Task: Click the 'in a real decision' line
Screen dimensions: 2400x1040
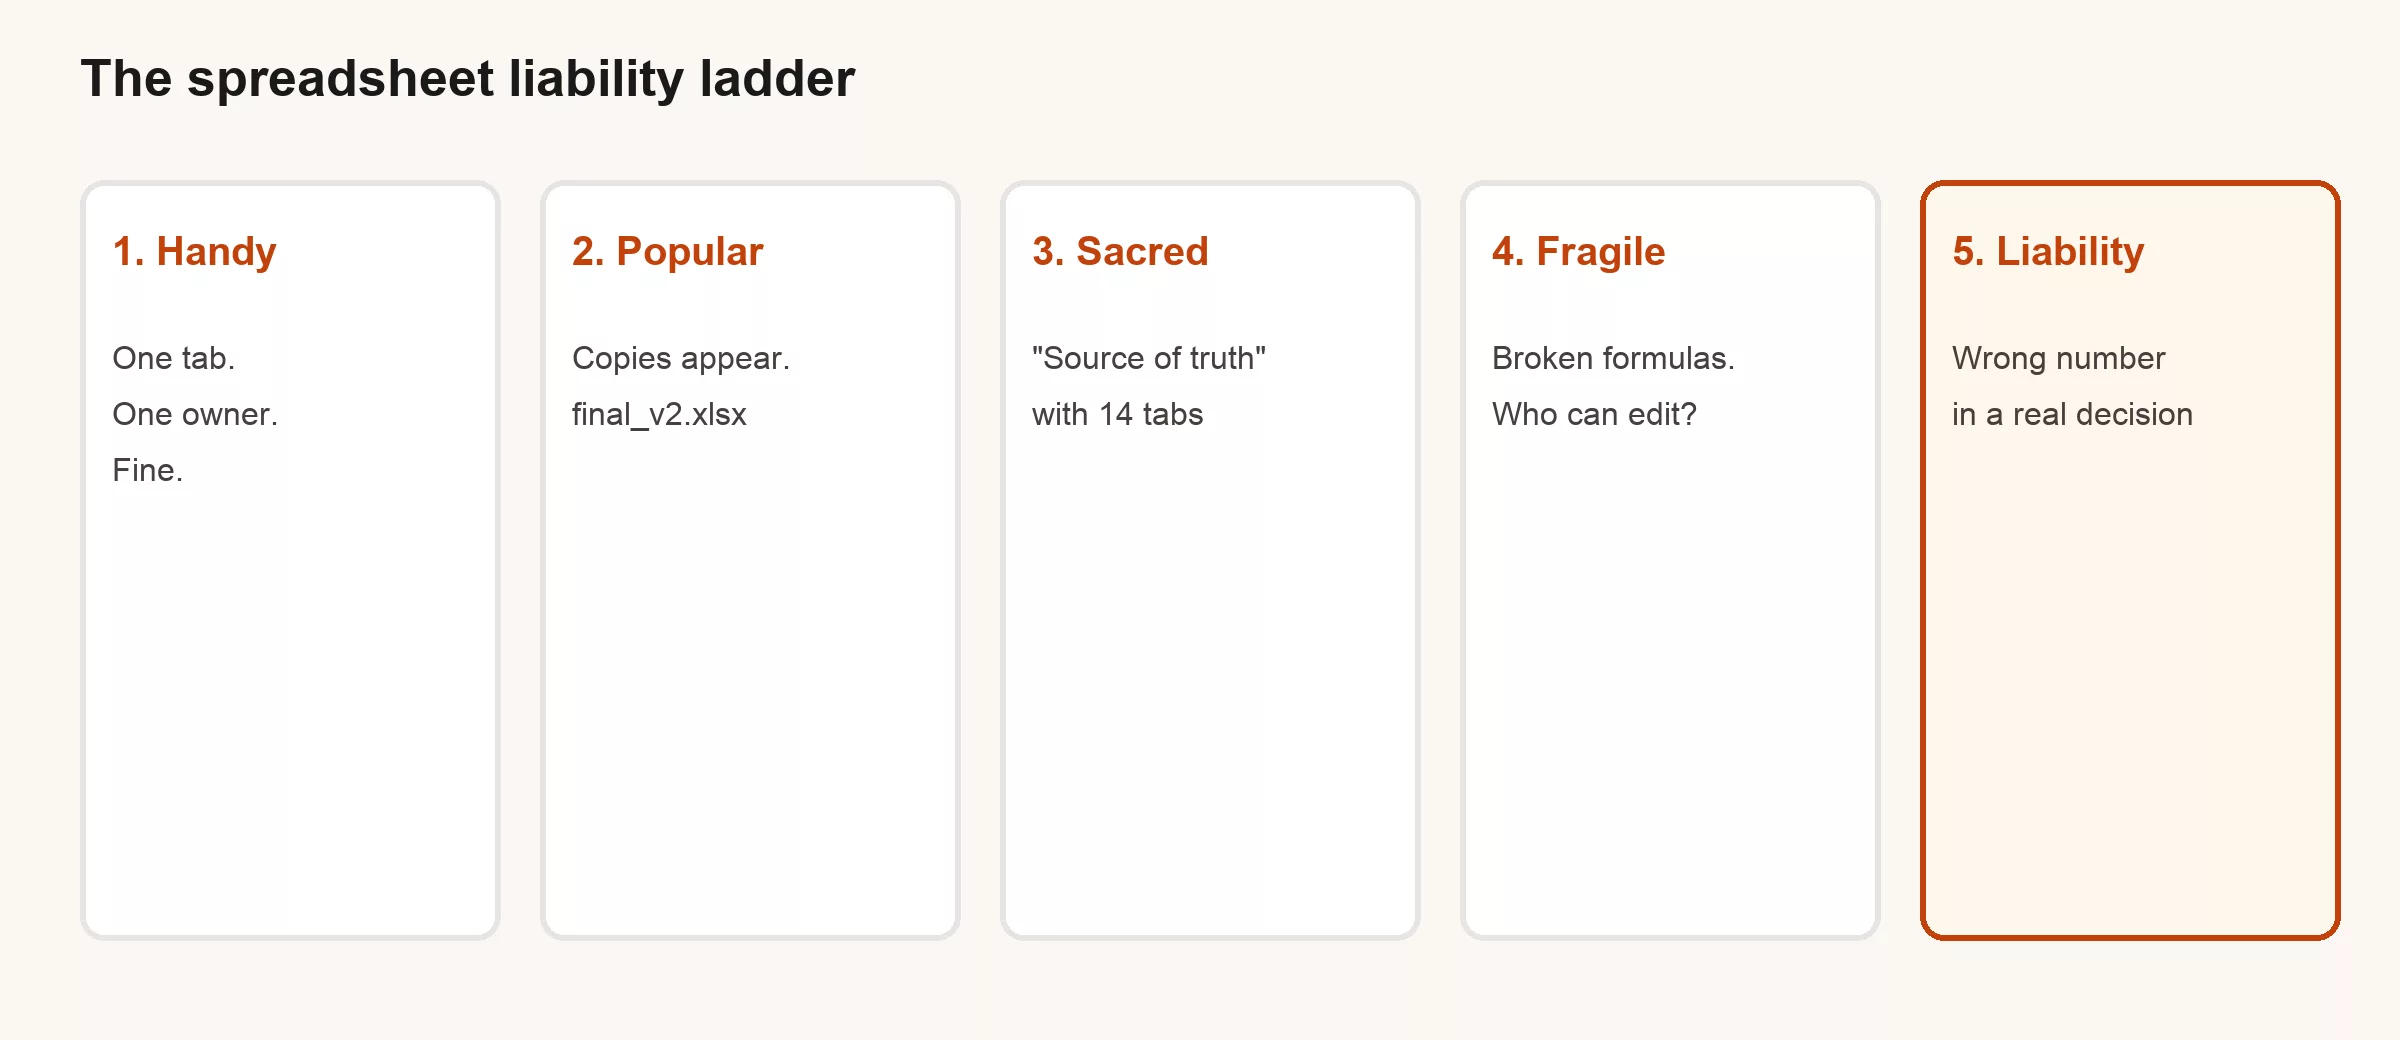Action: point(2072,414)
